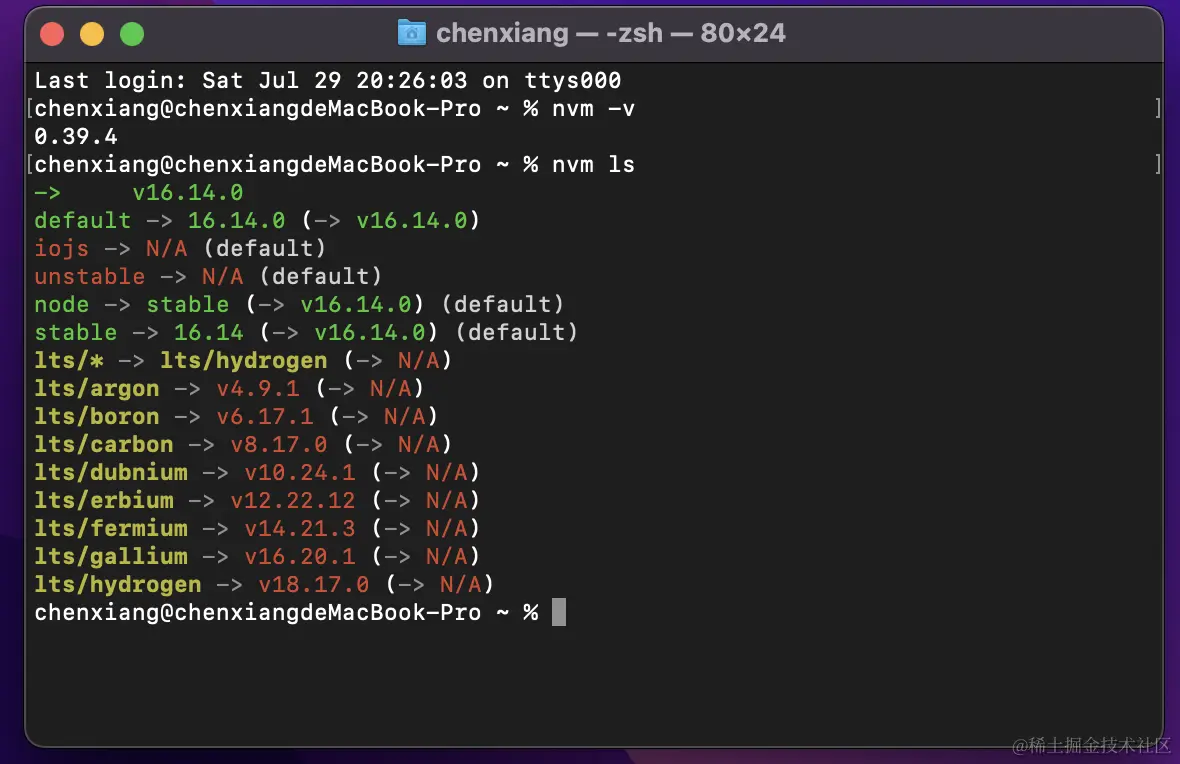Click the current version line '-> v16.14.0'
The image size is (1180, 764).
tap(138, 193)
